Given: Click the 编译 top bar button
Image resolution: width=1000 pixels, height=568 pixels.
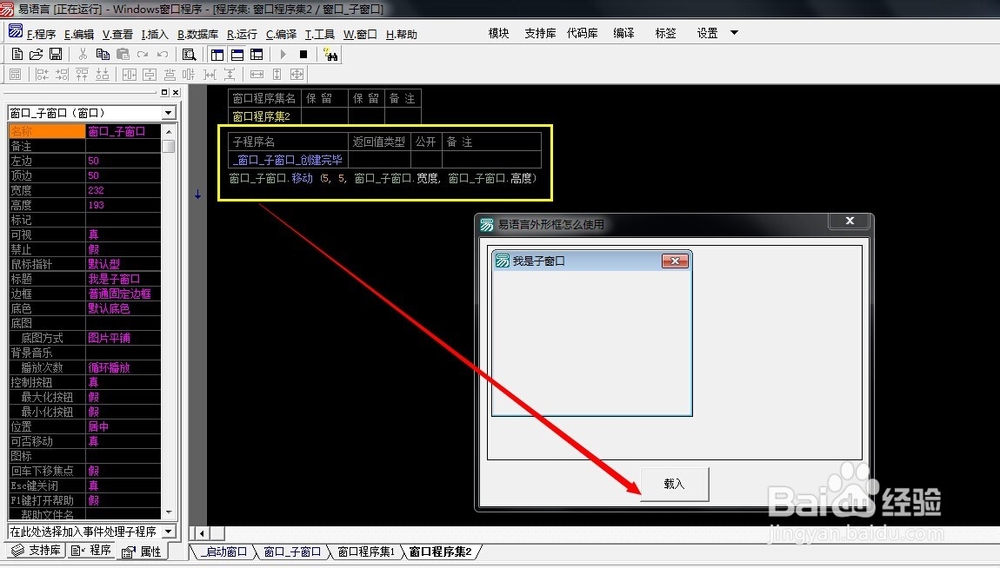Looking at the screenshot, I should [x=624, y=33].
